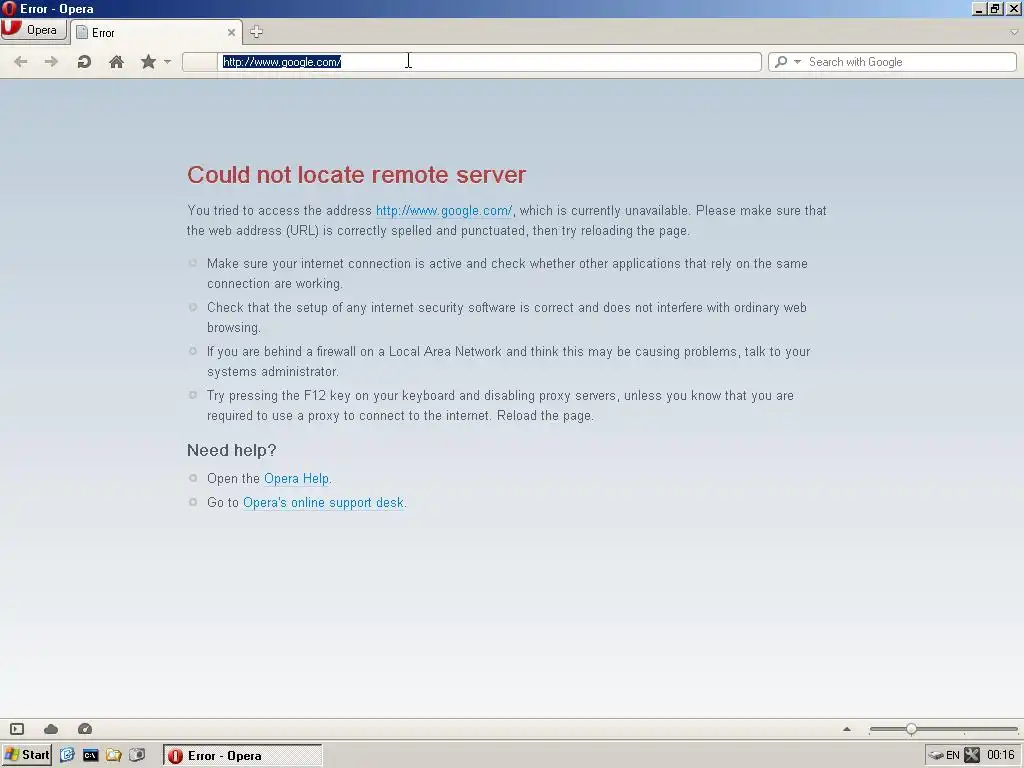Expand the closed tabs dropdown arrow
Screen dimensions: 1024x768
click(1014, 31)
